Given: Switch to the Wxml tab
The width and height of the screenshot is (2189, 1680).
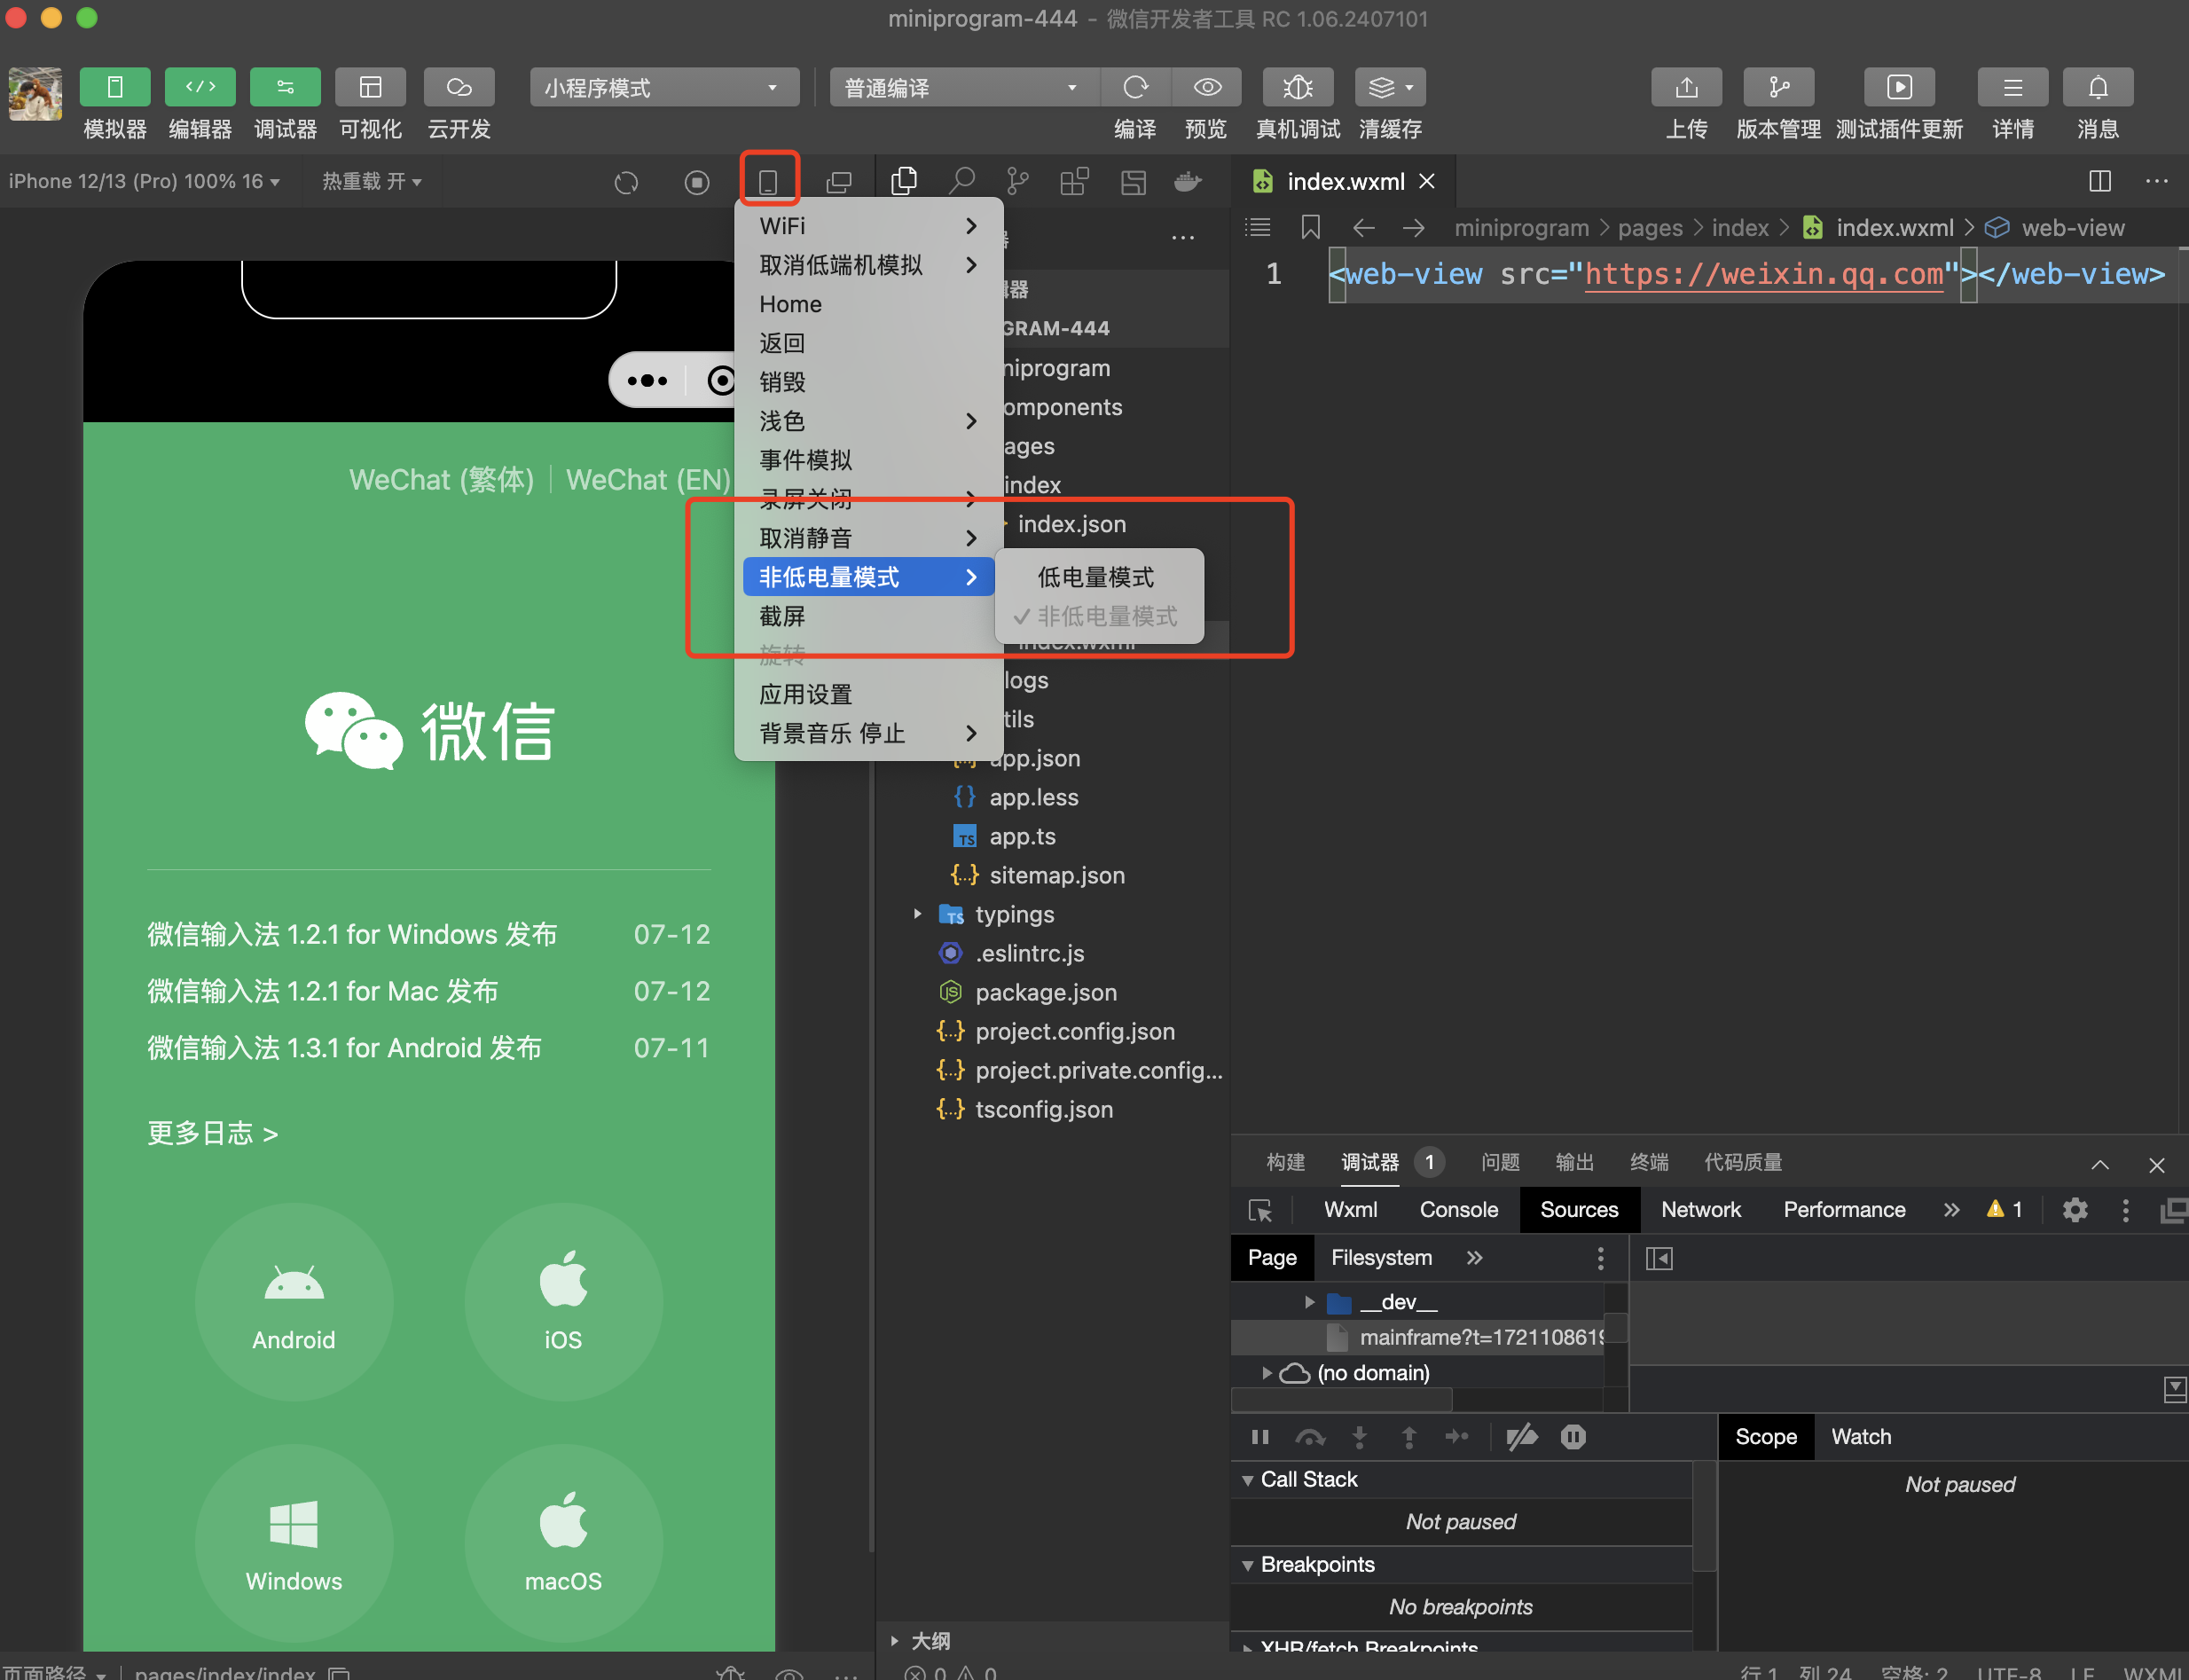Looking at the screenshot, I should pos(1350,1210).
